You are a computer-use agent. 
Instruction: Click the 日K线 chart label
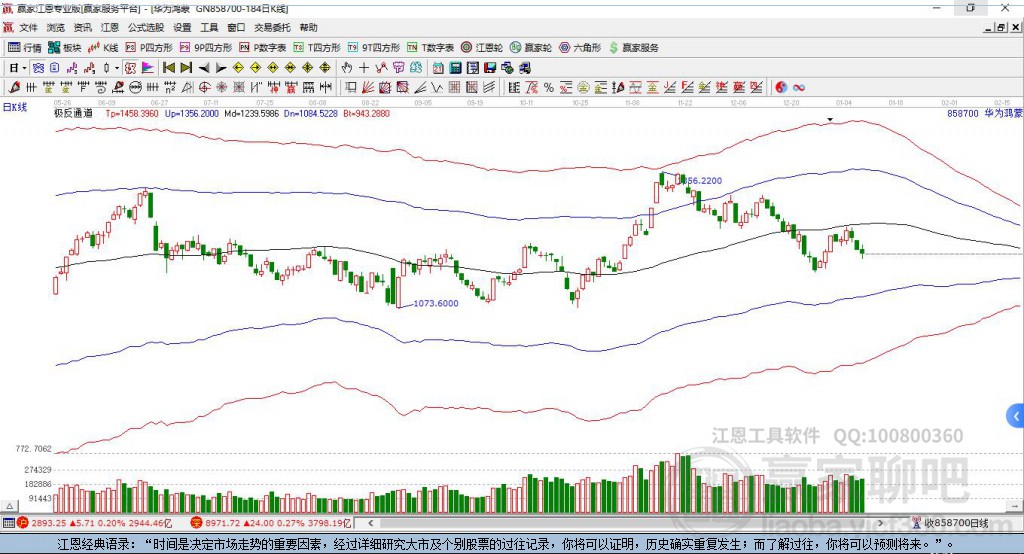15,107
